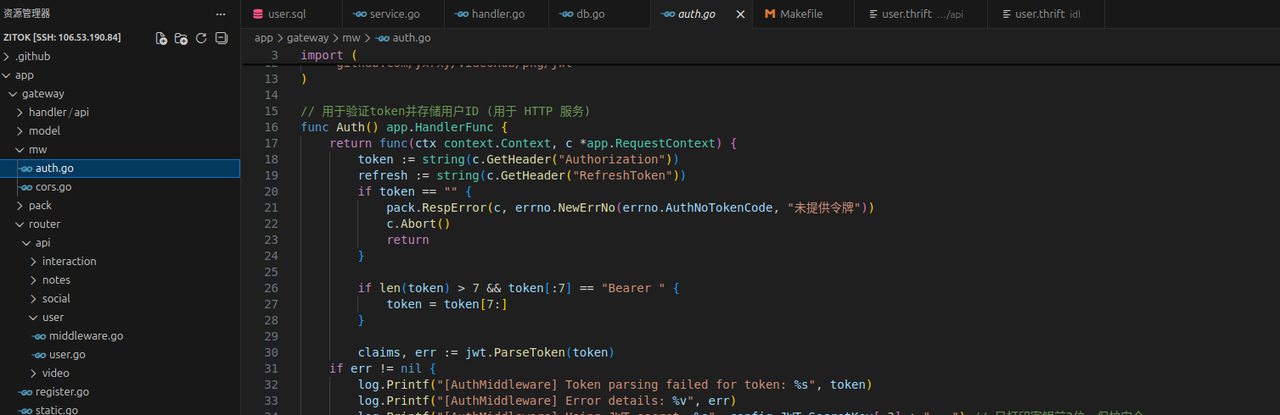This screenshot has width=1280, height=415.
Task: Click the Go icon beside register.go in the tree
Action: point(26,392)
